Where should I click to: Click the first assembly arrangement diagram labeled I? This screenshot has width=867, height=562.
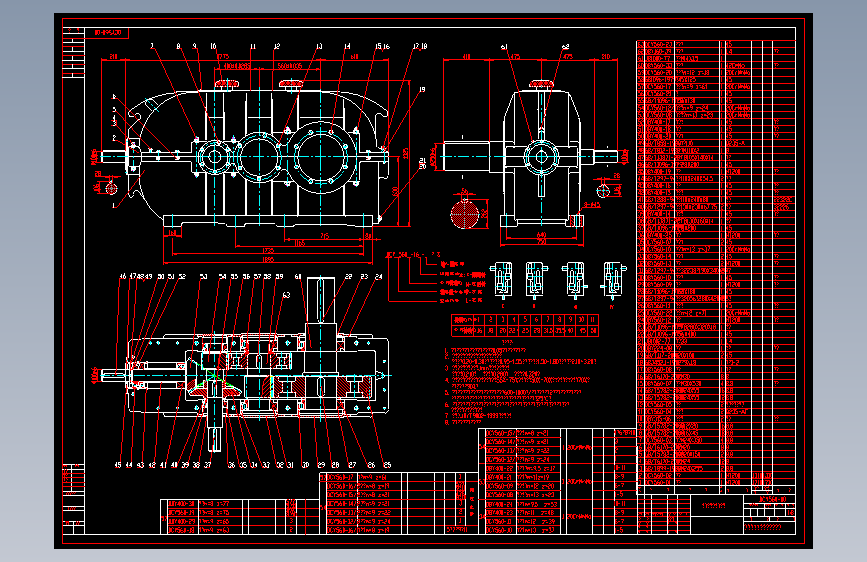pos(503,280)
